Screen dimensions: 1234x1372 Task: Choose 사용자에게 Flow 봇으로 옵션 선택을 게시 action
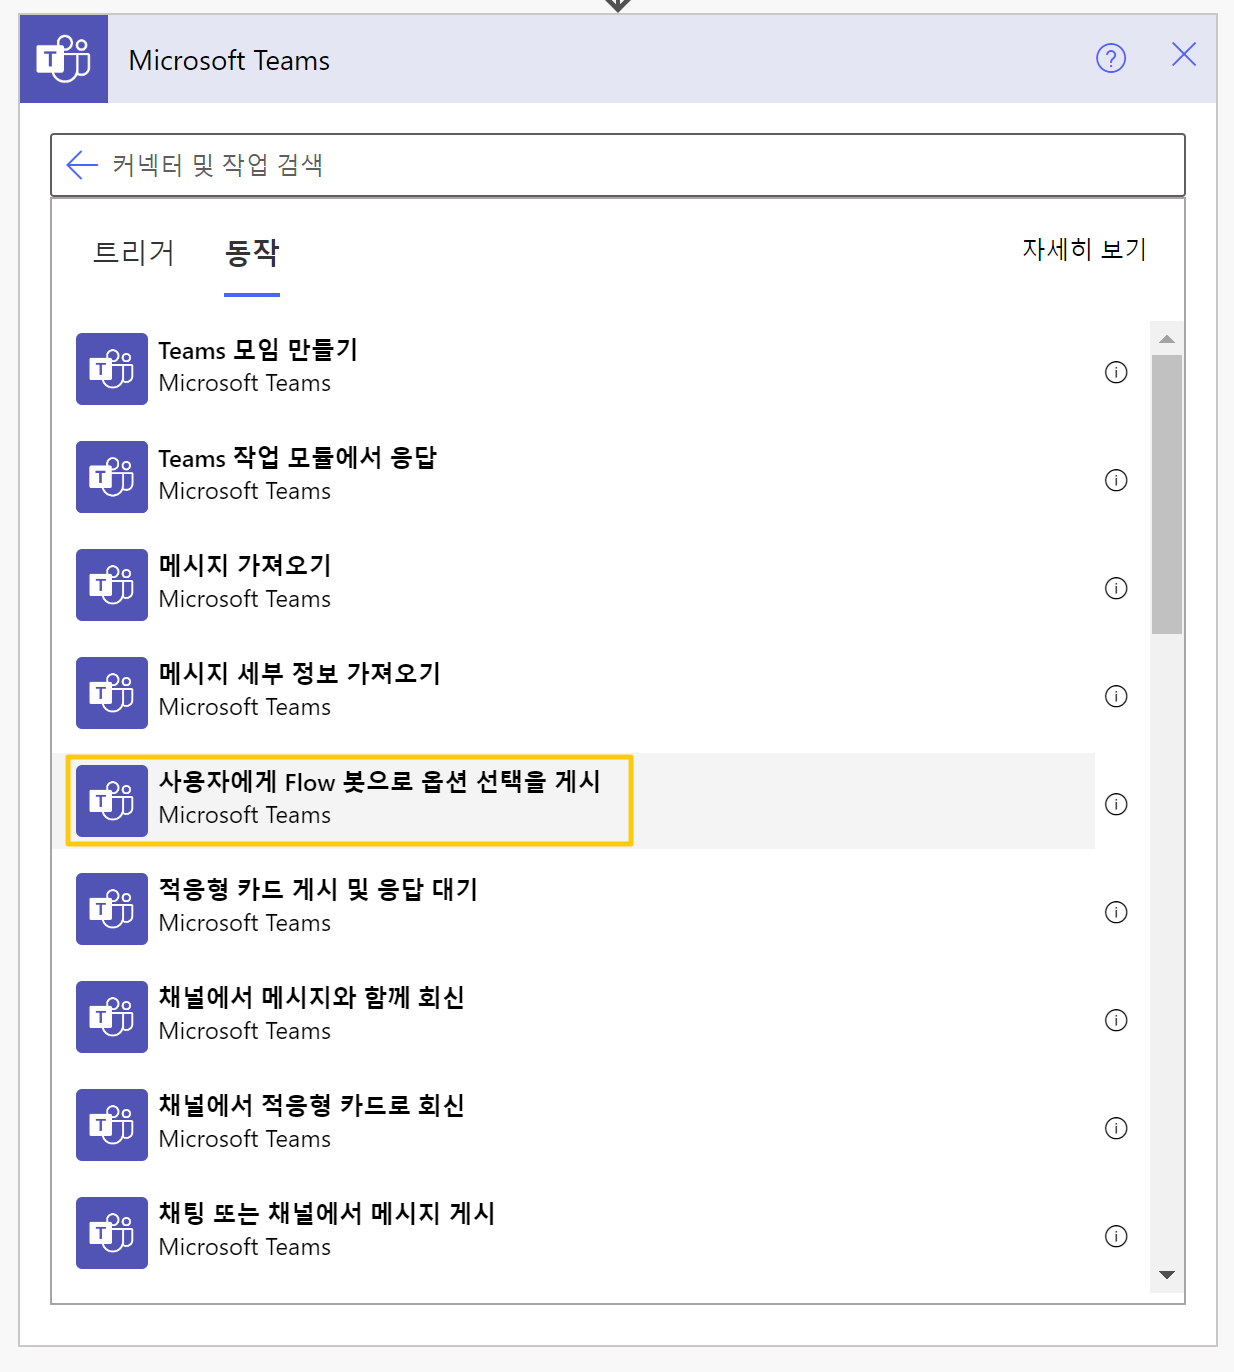pos(575,801)
